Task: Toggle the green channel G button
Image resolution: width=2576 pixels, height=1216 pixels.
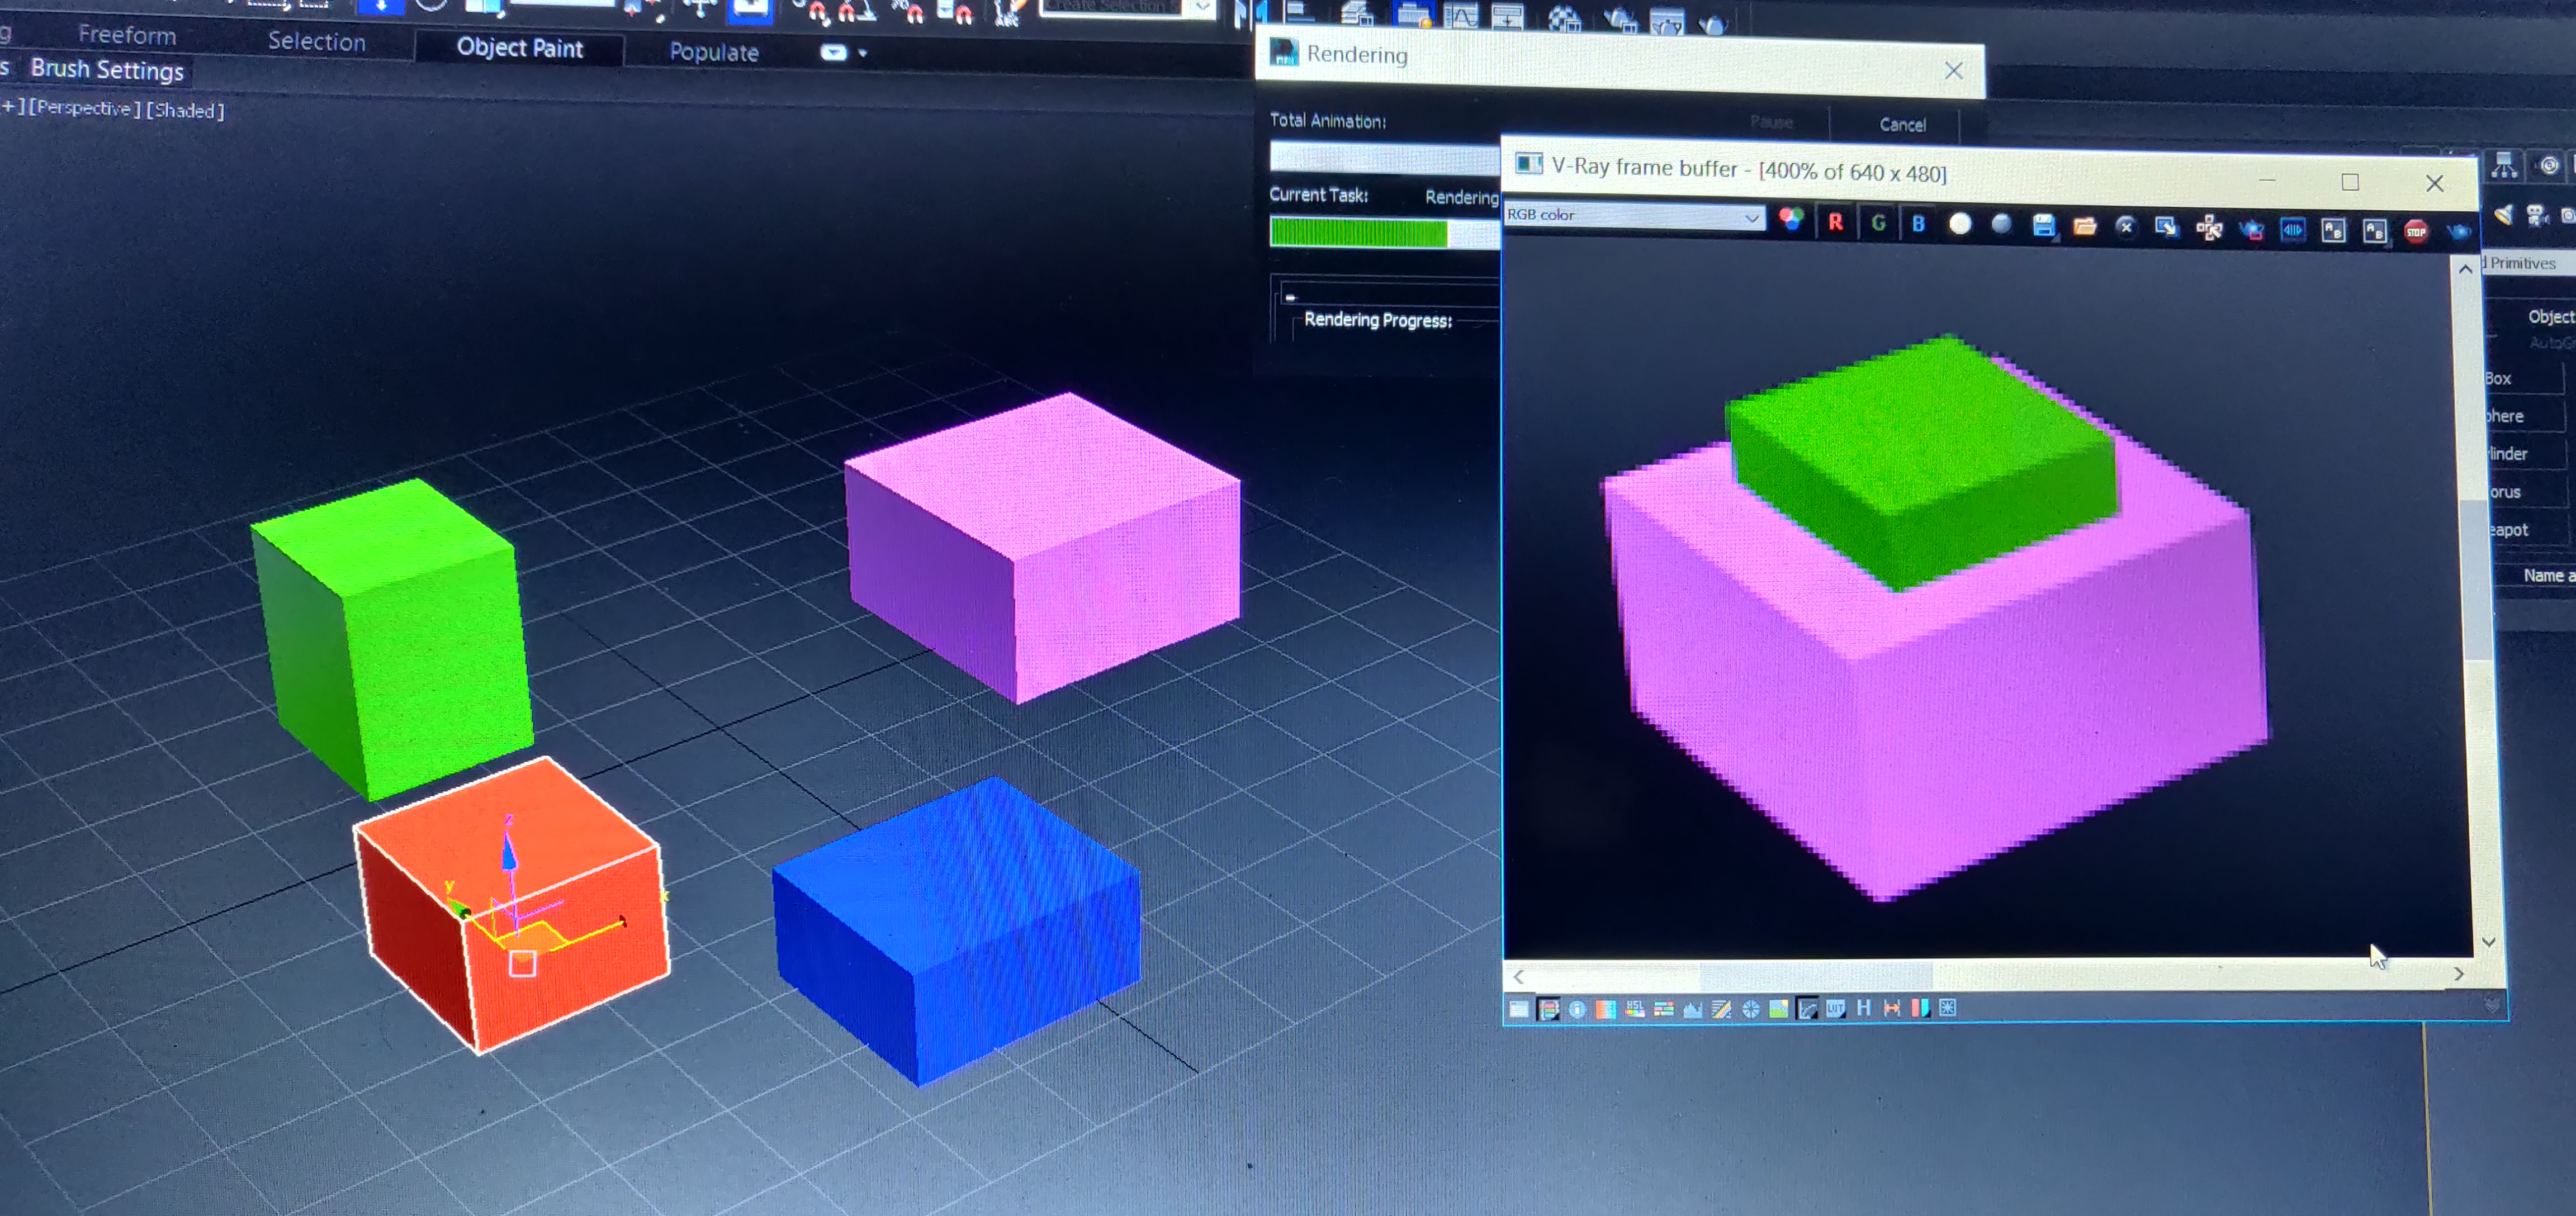Action: click(1878, 223)
